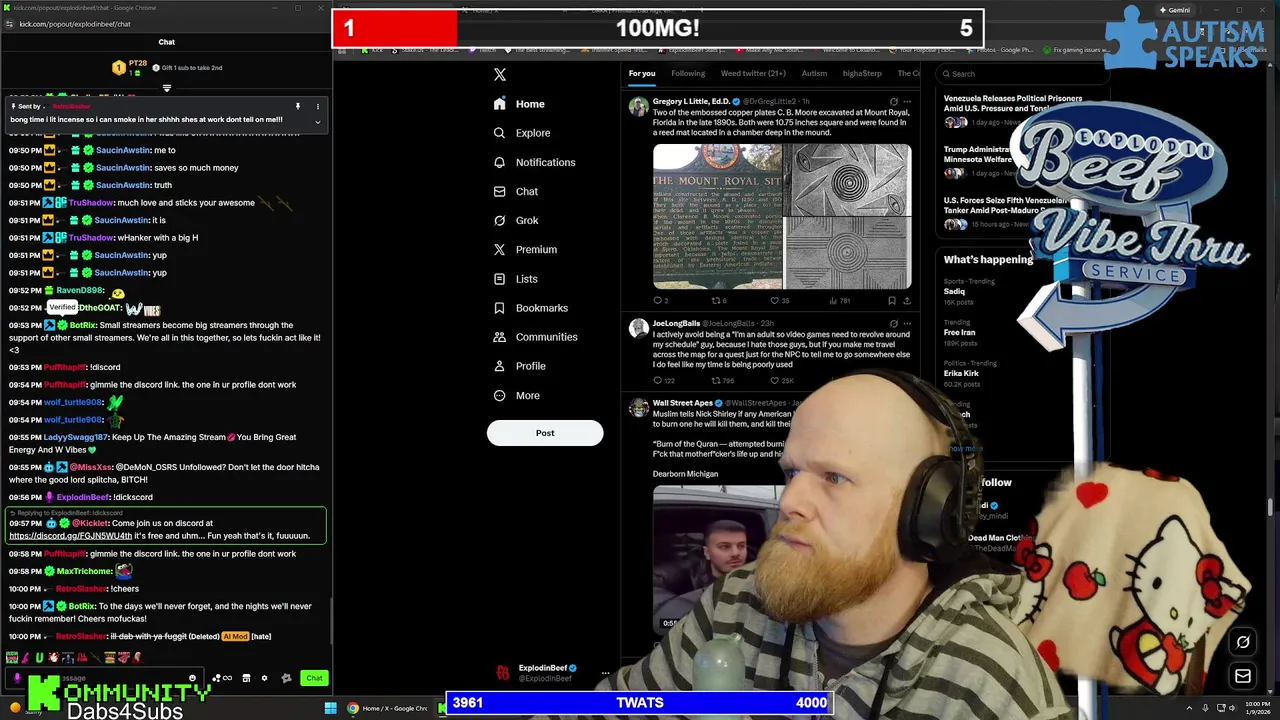1280x720 pixels.
Task: Open Communities in the X sidebar
Action: (535, 337)
